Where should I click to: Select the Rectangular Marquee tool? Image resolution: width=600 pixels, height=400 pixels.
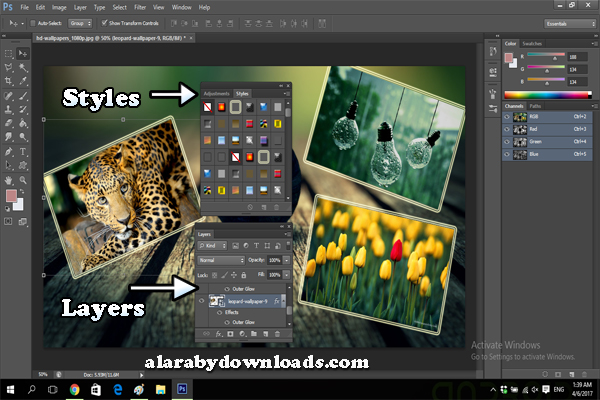8,54
